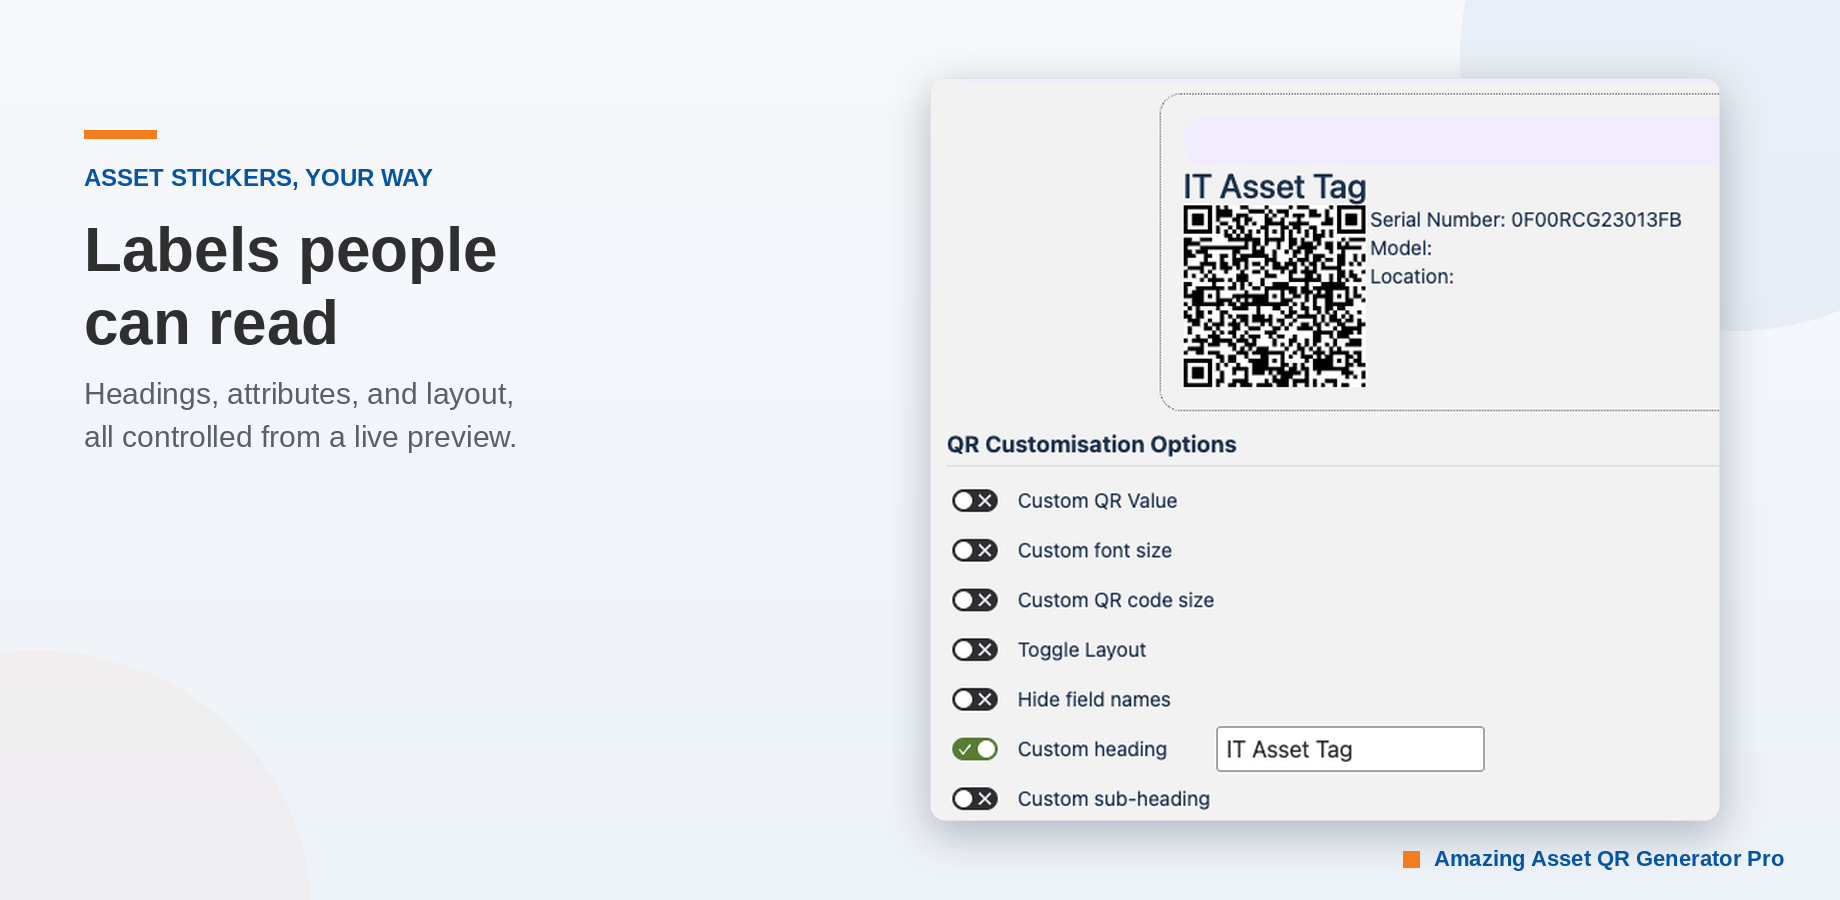Screen dimensions: 1840x900
Task: Click the Labels people can read headline
Action: click(x=290, y=286)
